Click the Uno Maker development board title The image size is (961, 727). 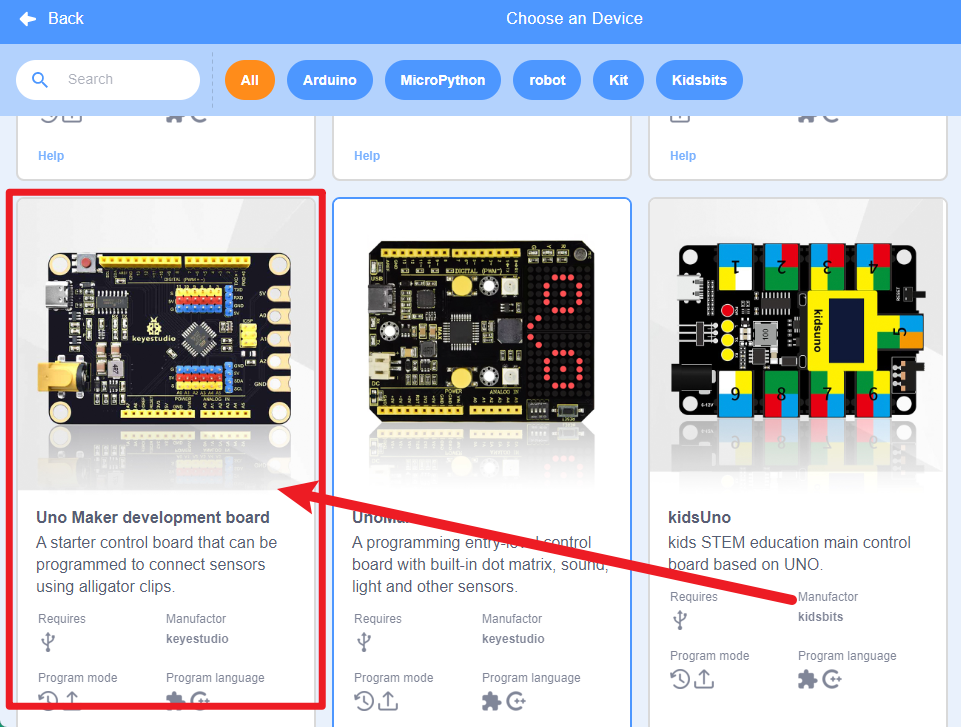pyautogui.click(x=153, y=517)
